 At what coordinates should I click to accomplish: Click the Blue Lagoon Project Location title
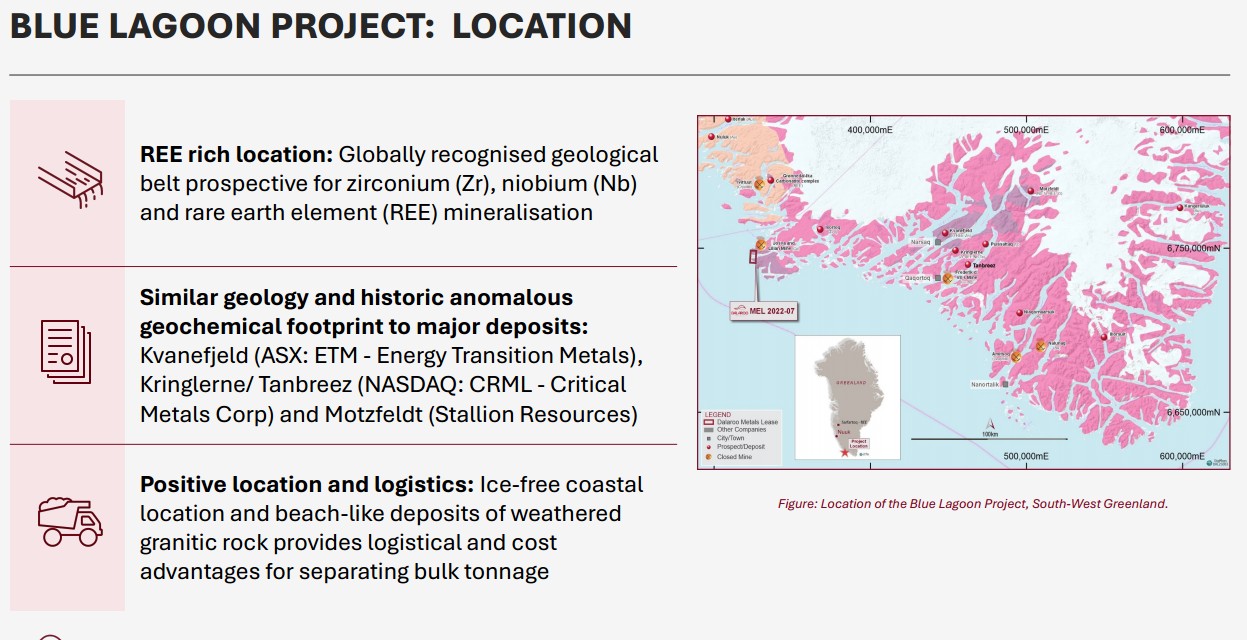(x=321, y=25)
